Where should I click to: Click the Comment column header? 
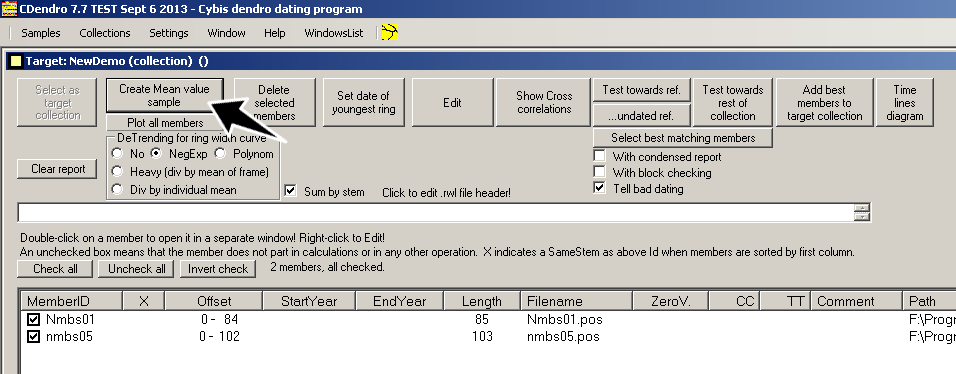(x=856, y=301)
